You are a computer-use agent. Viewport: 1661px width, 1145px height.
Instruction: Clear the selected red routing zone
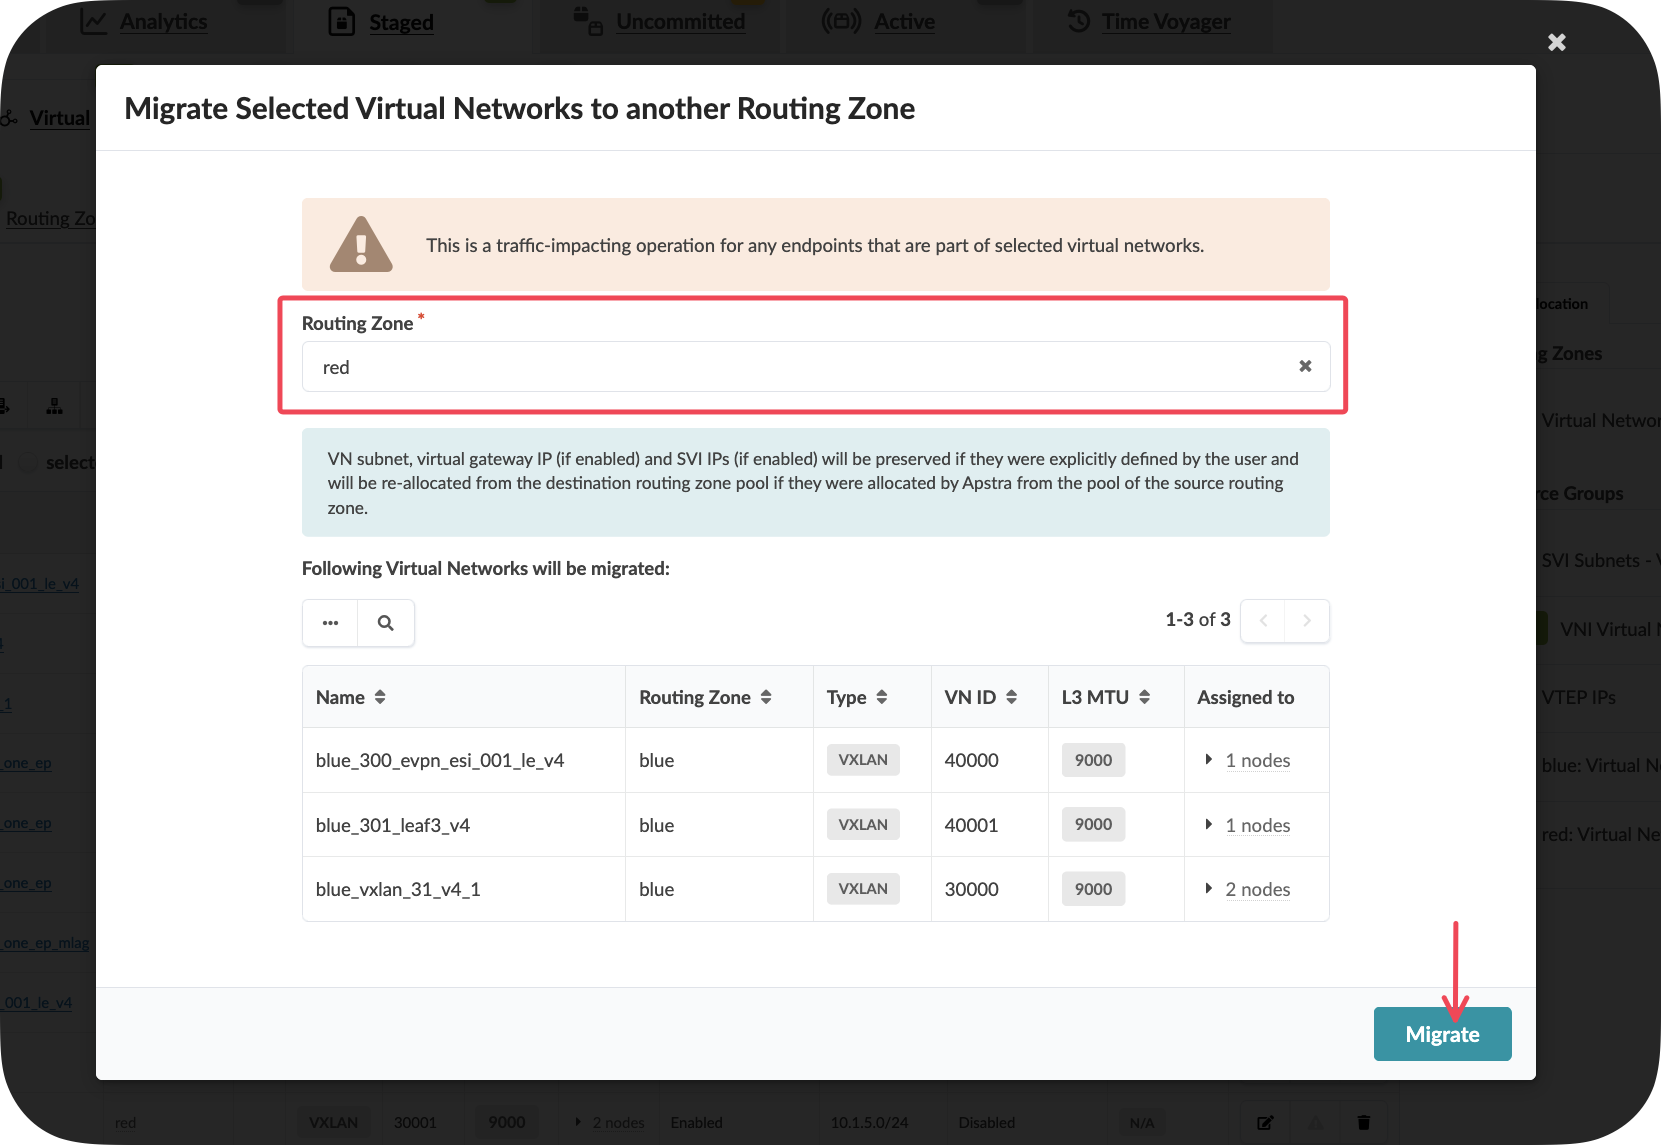coord(1305,366)
